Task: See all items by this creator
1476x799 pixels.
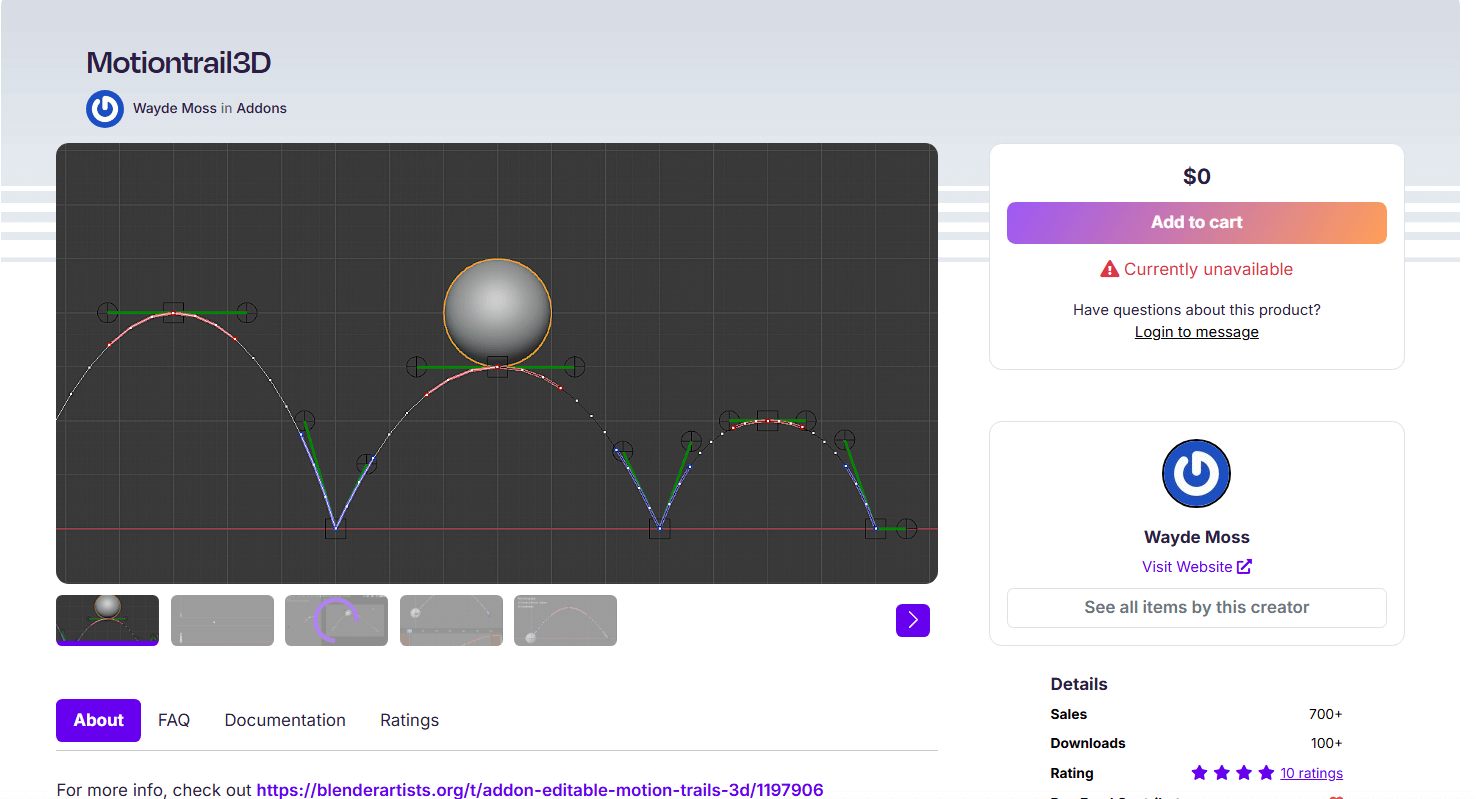Action: click(1197, 608)
